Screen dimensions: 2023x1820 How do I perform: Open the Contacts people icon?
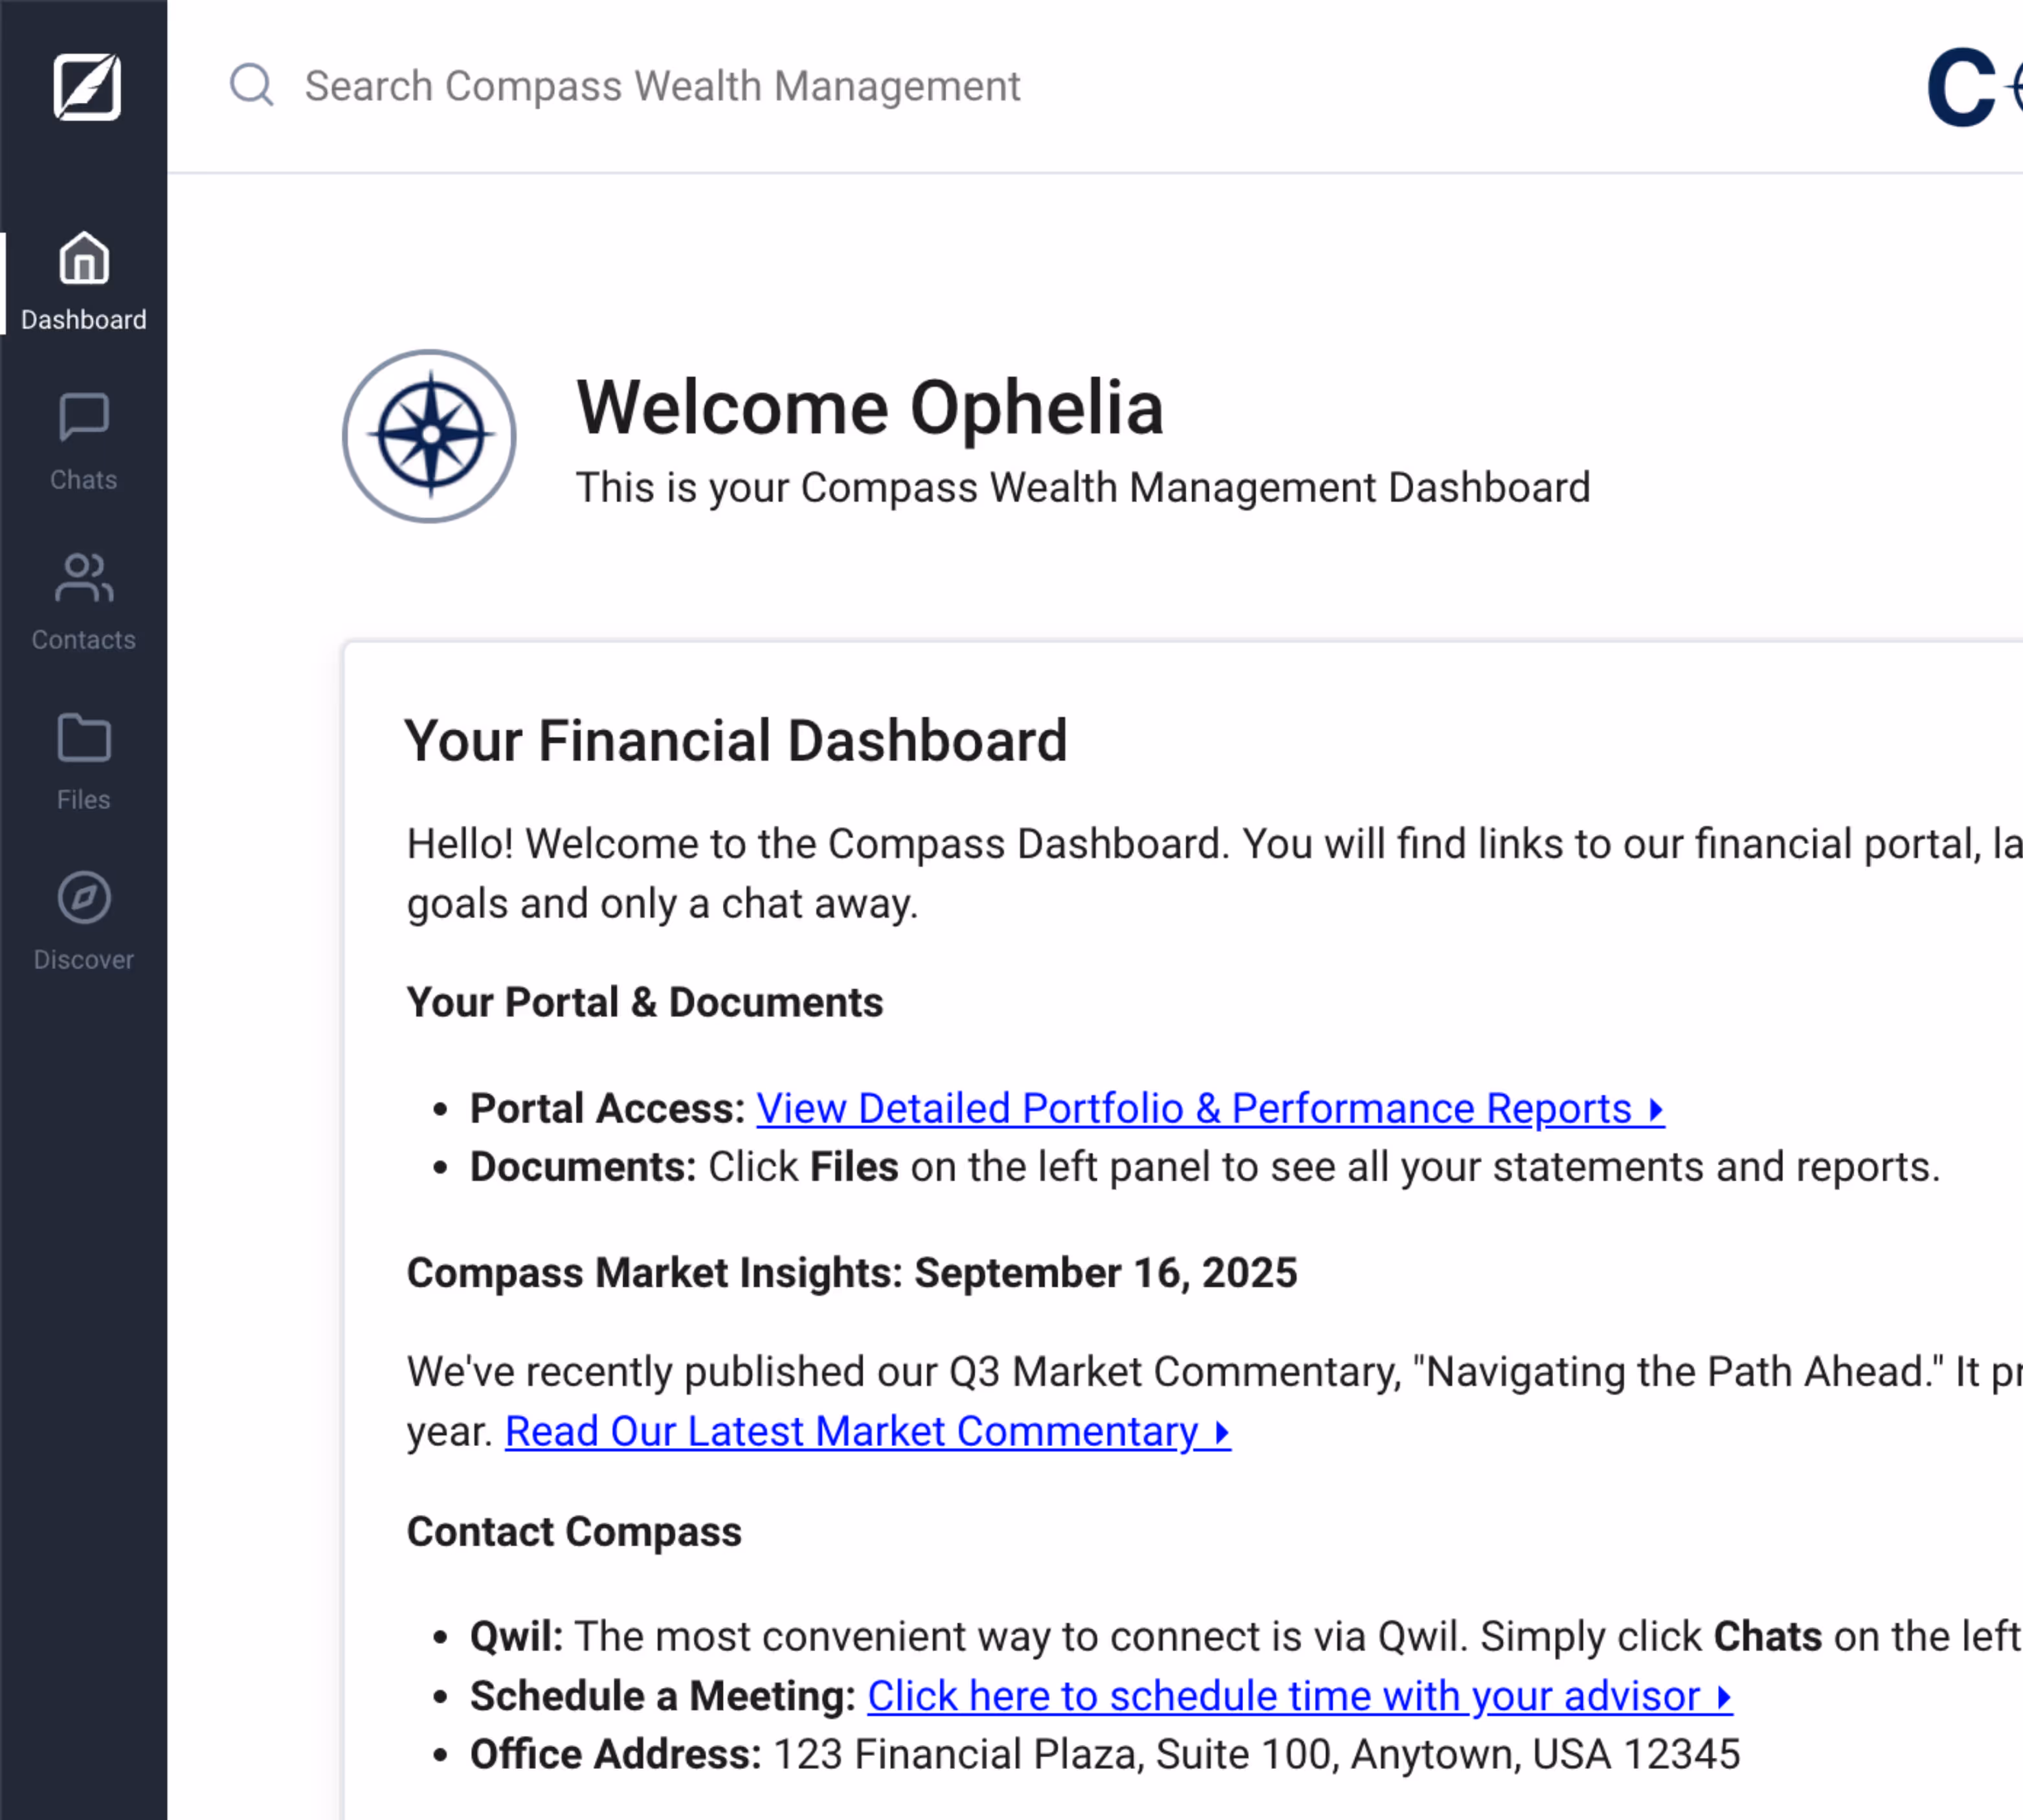click(84, 578)
